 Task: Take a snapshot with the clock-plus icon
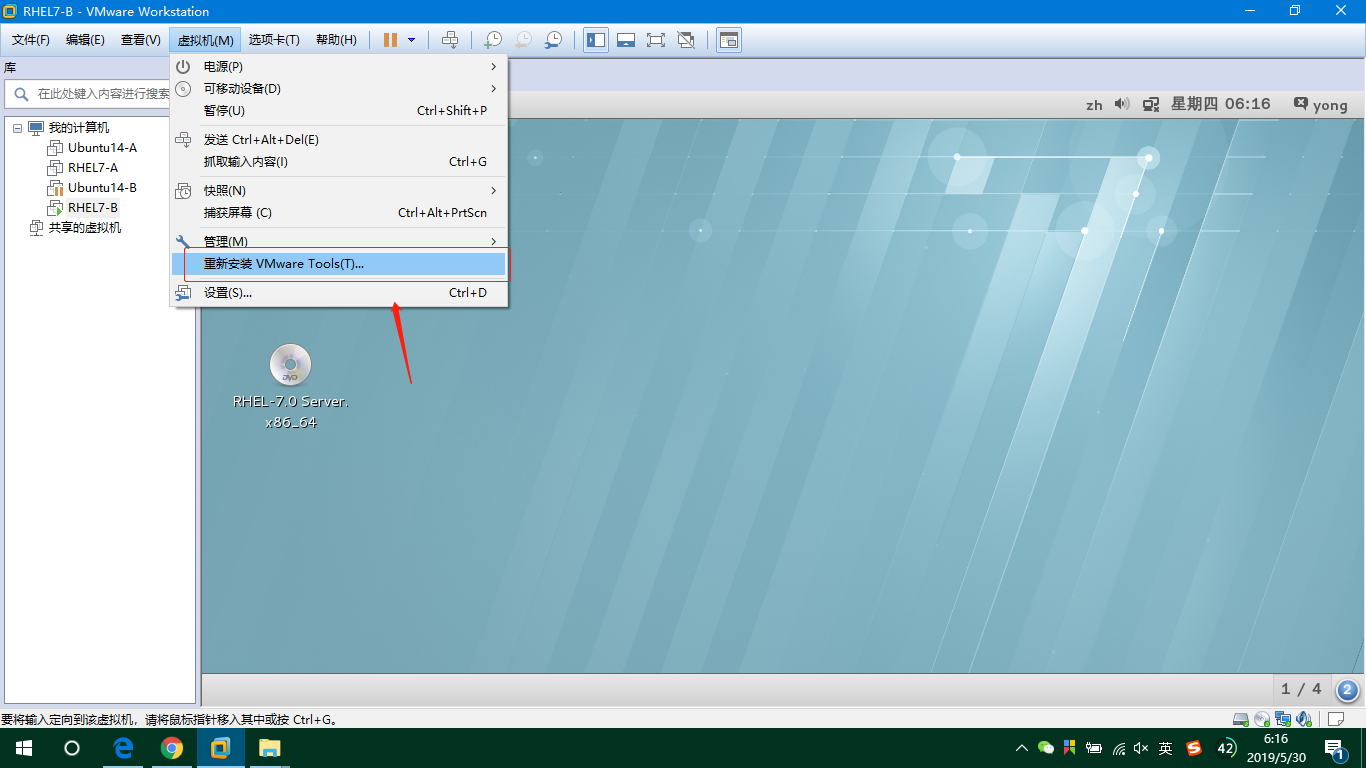(492, 40)
